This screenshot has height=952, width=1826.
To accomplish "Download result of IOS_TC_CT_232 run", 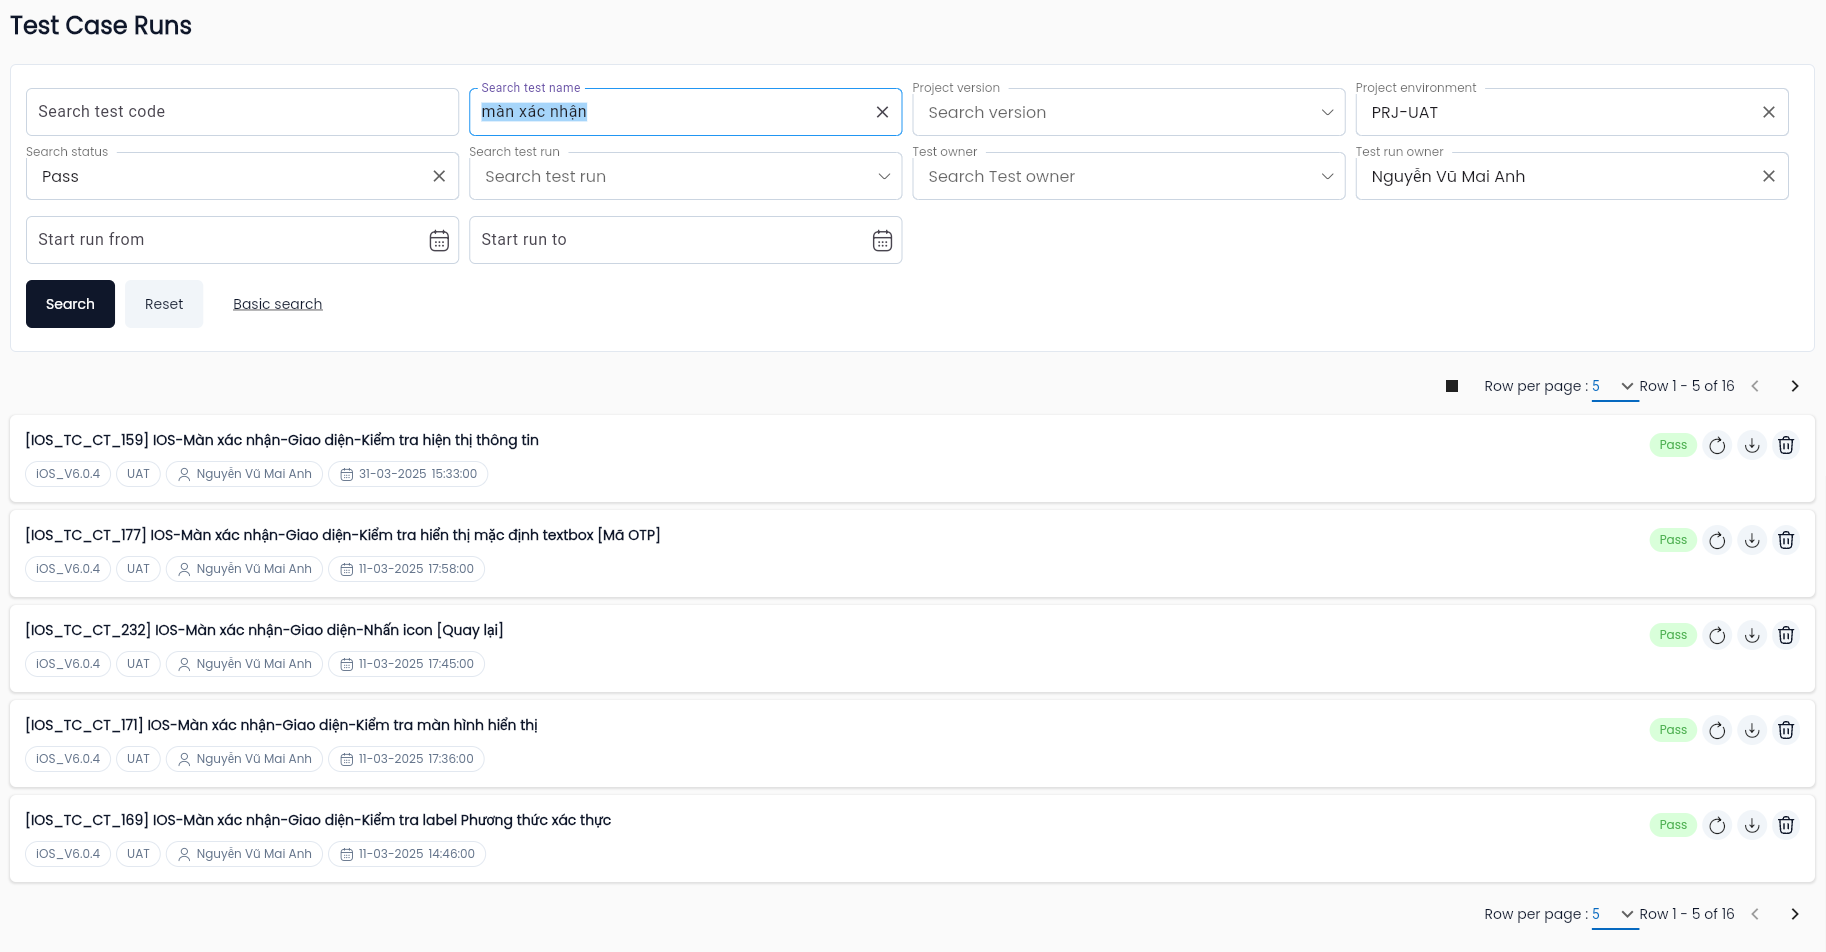I will pos(1752,636).
